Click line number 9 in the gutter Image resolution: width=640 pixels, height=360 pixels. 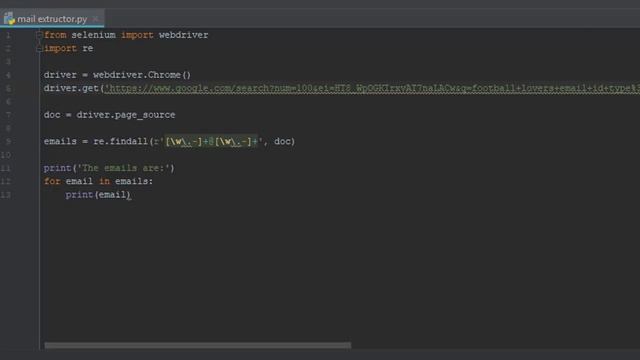pos(8,142)
